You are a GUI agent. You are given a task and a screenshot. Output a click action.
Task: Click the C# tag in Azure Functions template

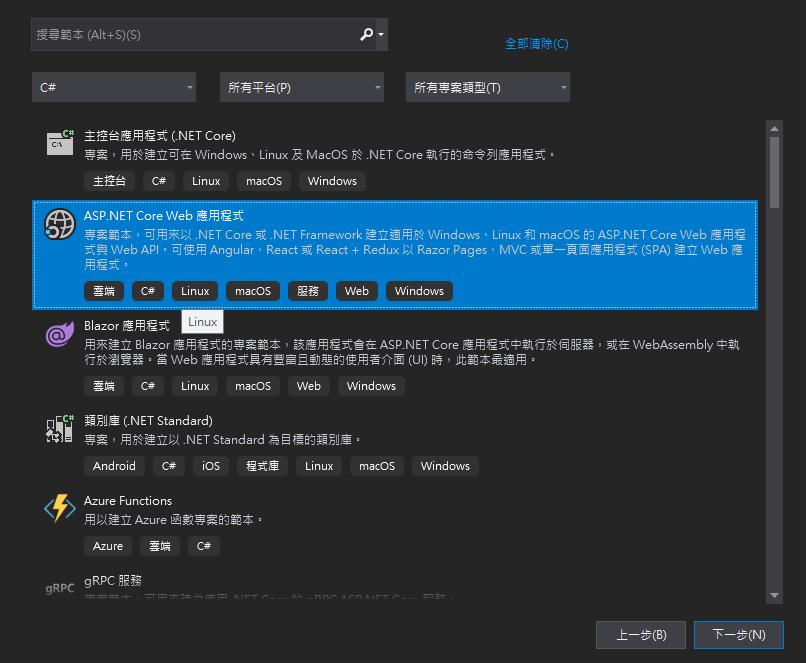[204, 546]
